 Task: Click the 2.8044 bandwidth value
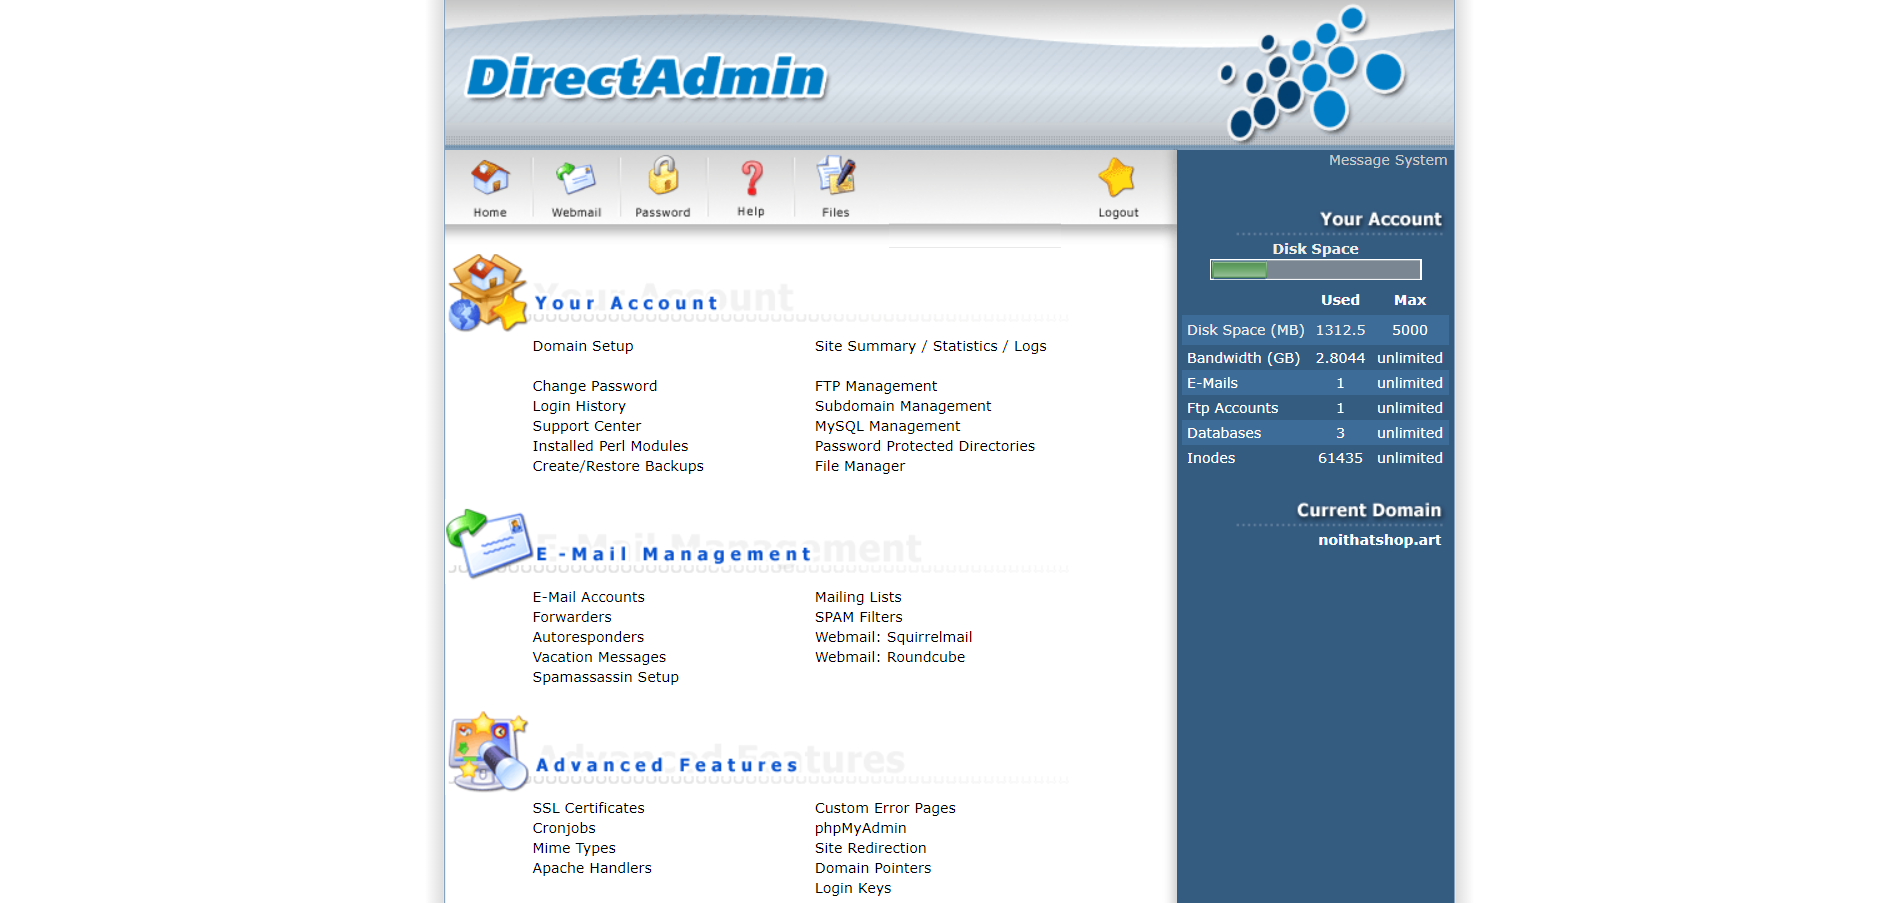1340,358
